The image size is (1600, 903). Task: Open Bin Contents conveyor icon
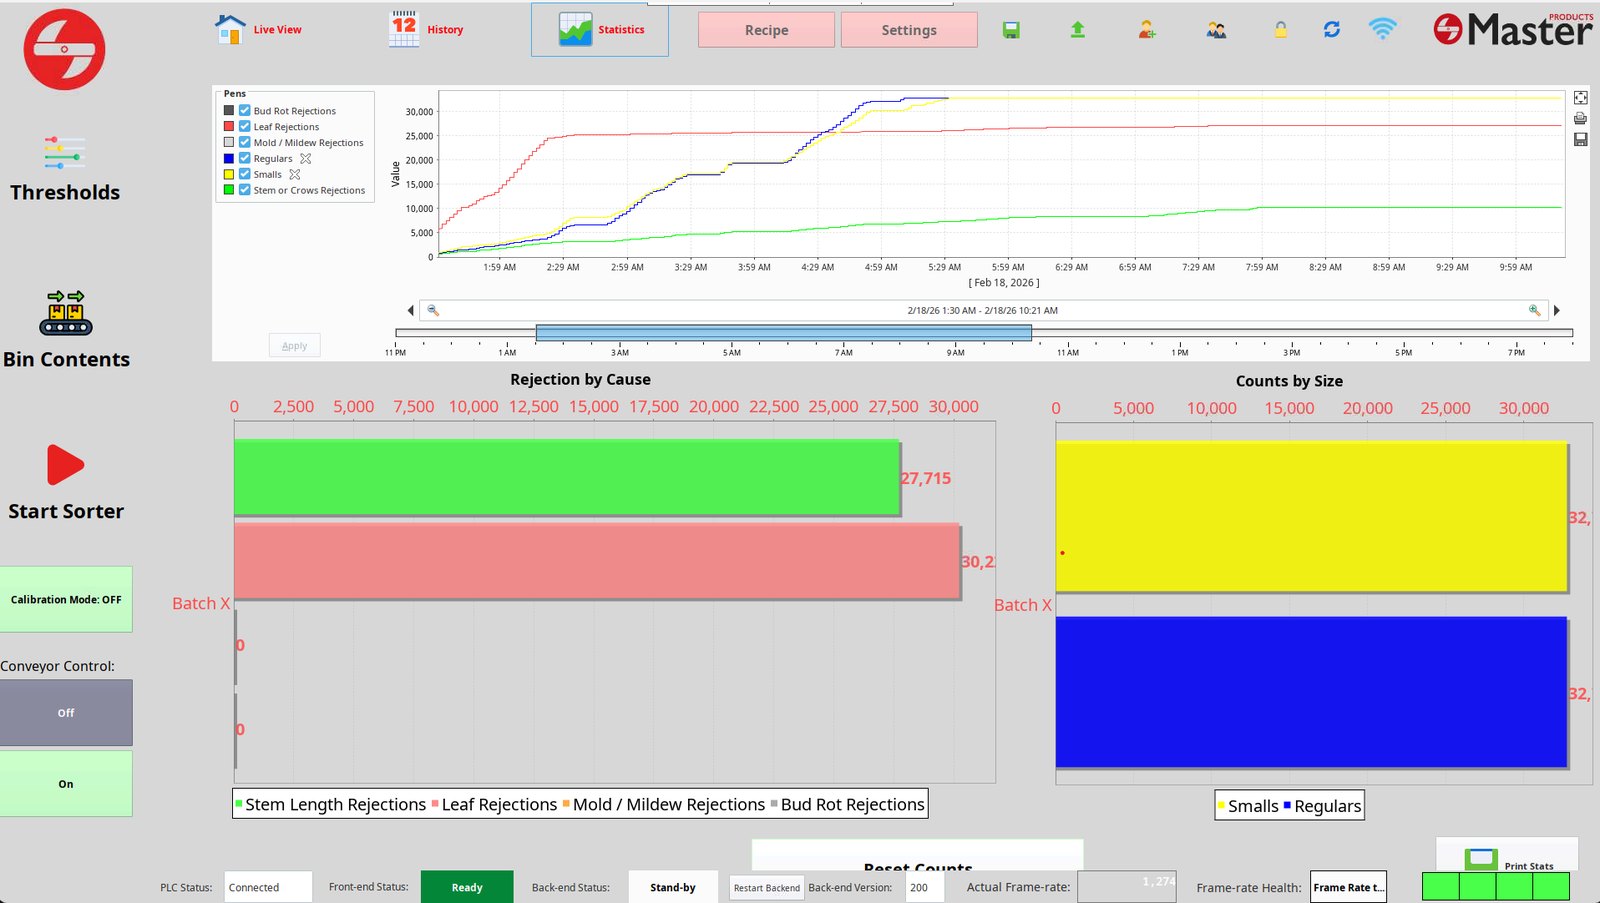tap(66, 312)
